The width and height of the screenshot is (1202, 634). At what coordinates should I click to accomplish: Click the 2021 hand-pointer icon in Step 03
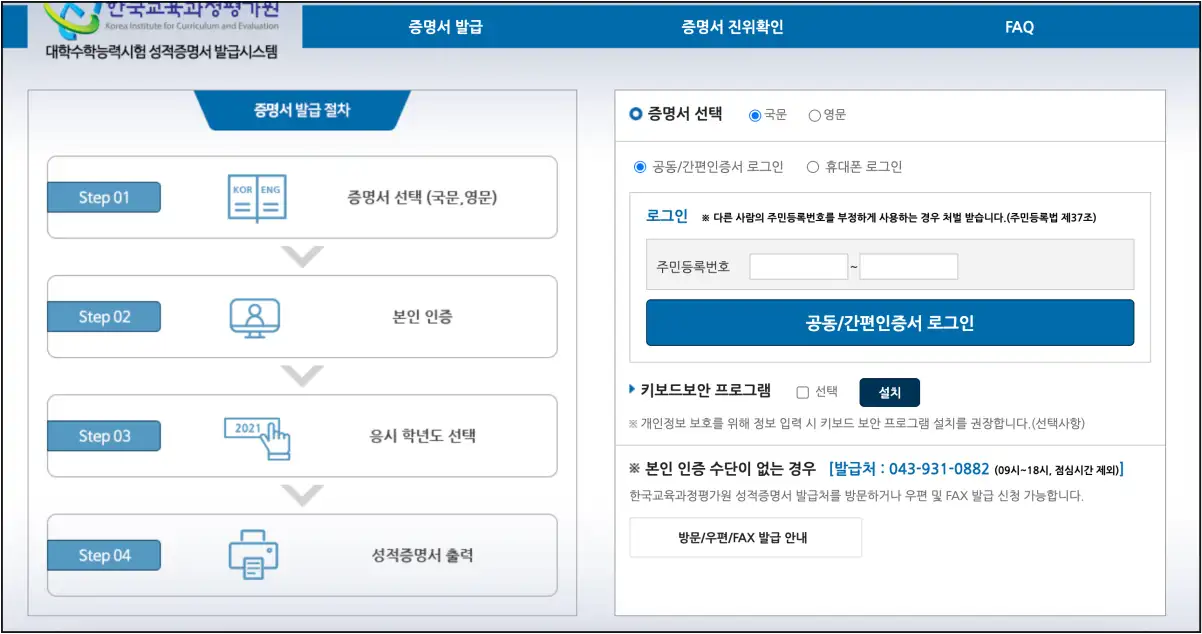pos(257,436)
